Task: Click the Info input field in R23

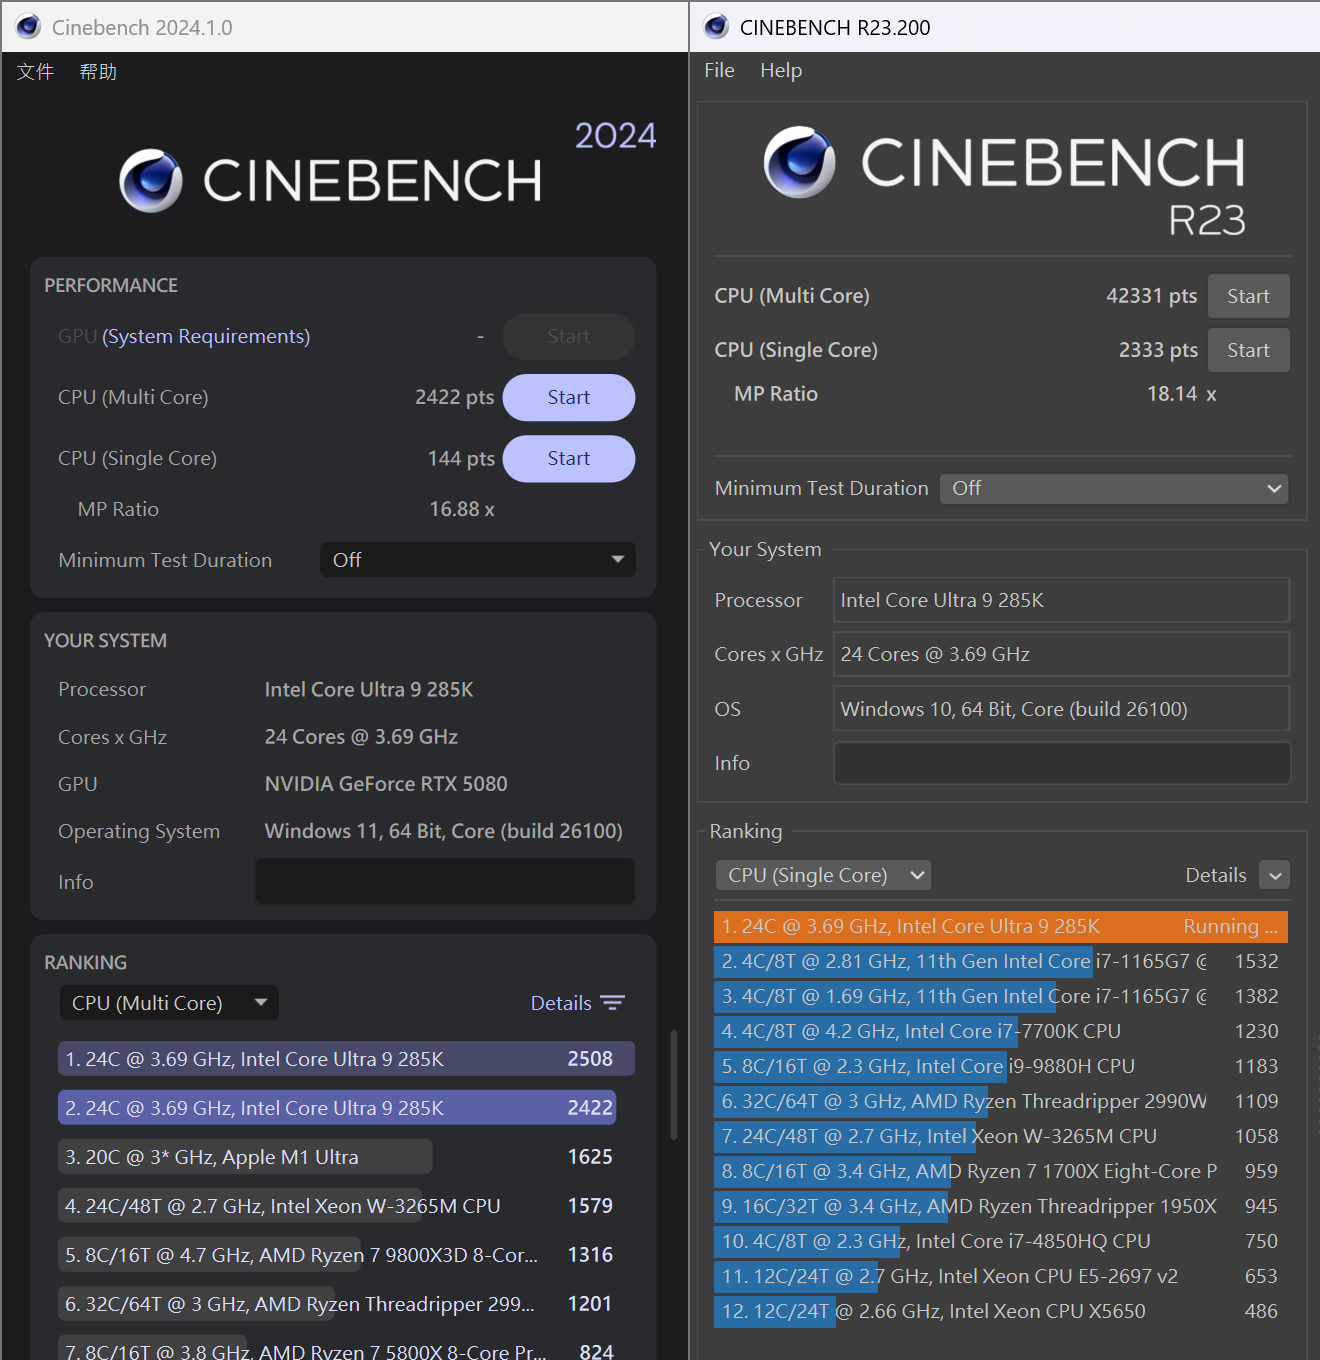Action: click(1061, 763)
